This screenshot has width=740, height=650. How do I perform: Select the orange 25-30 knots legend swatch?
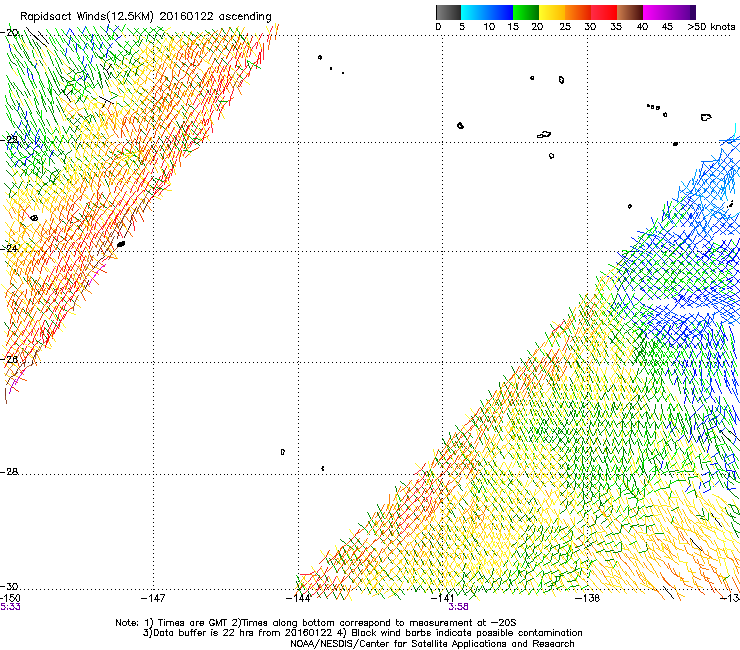(578, 12)
